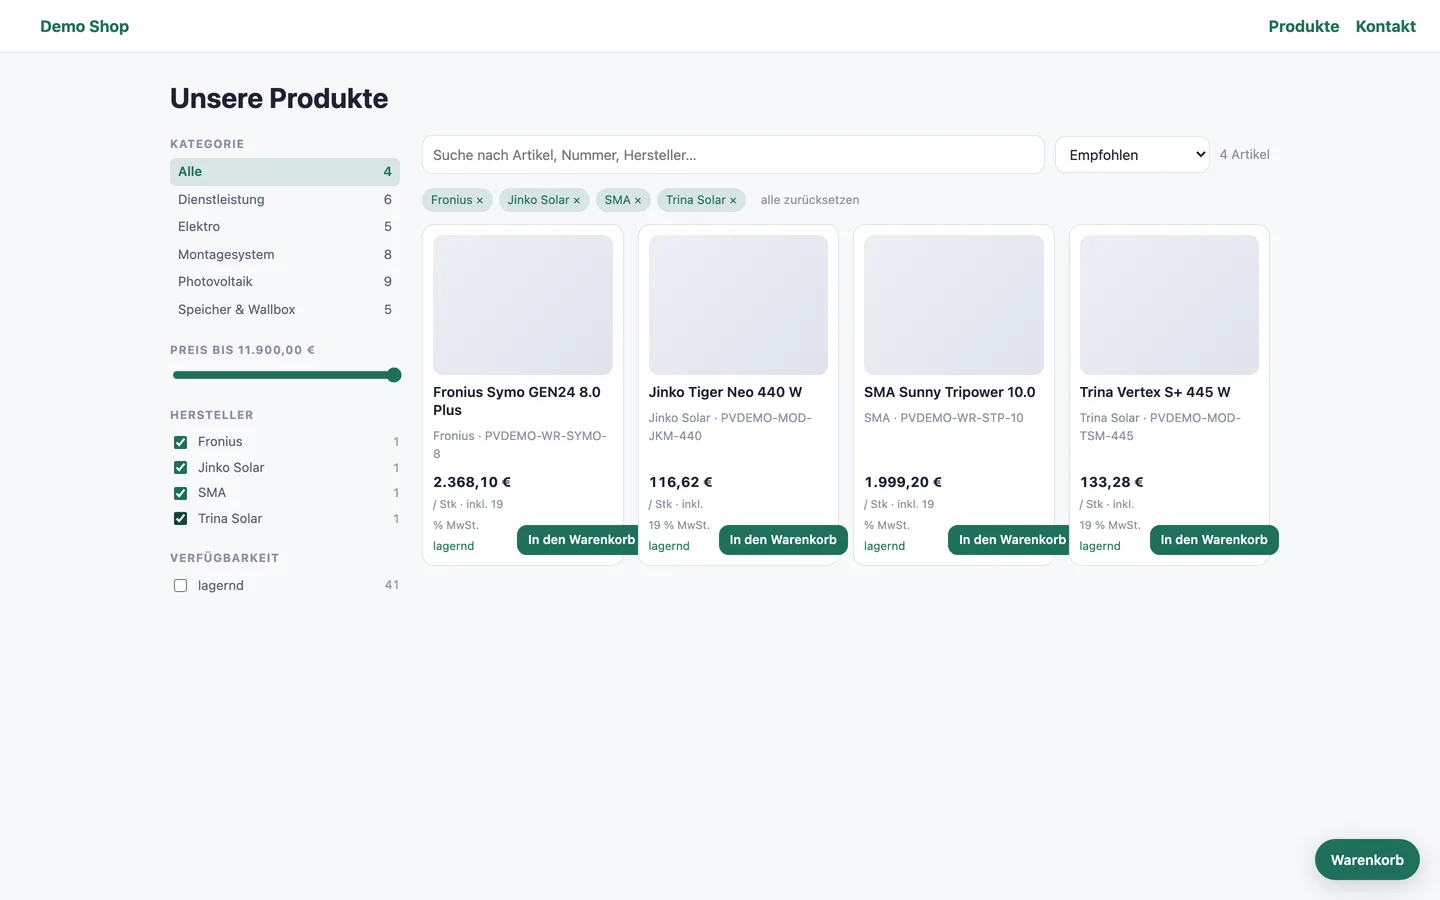The height and width of the screenshot is (900, 1440).
Task: Uncheck the SMA manufacturer checkbox
Action: coord(180,493)
